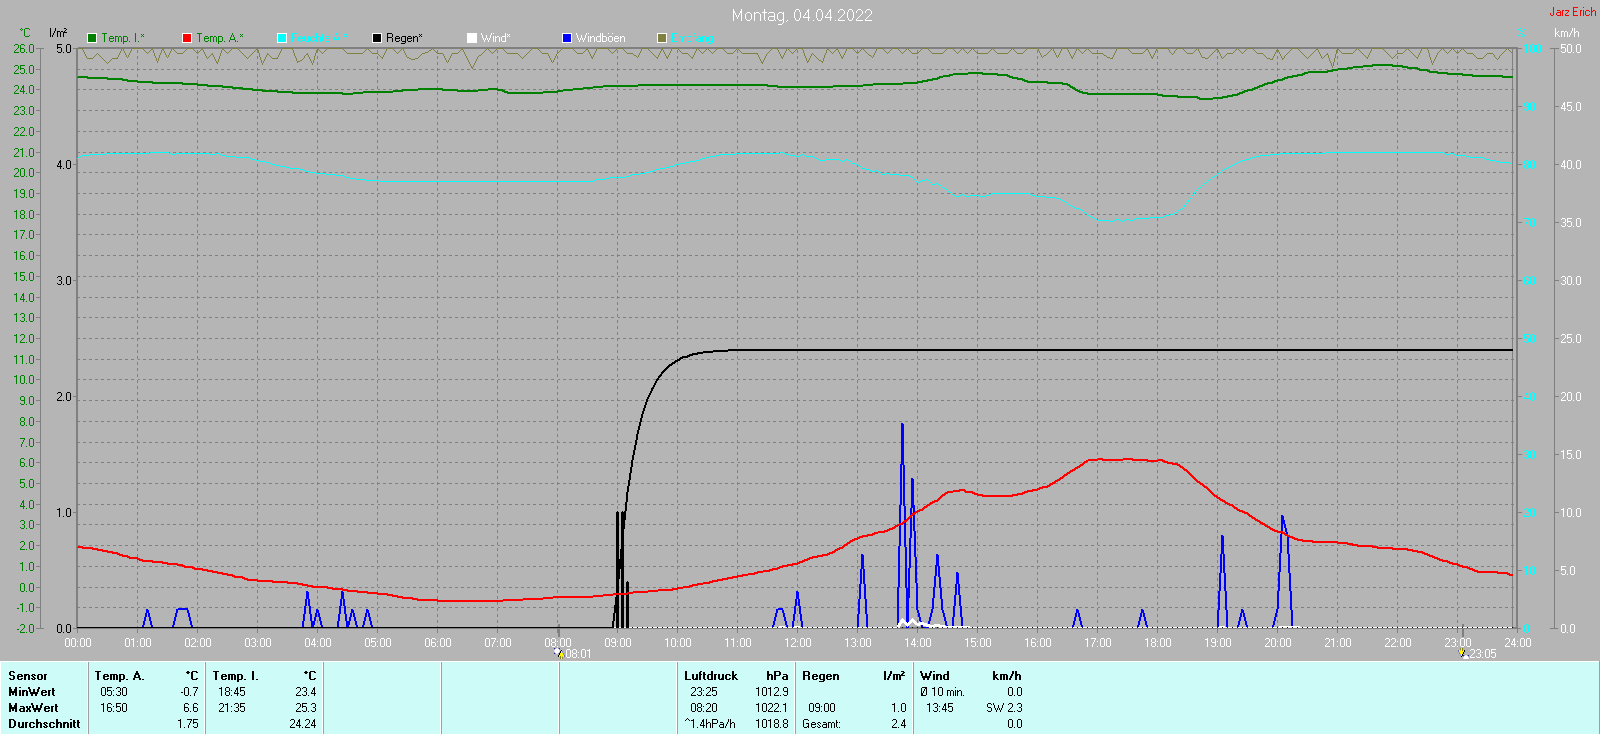Click the Jarz Erich text
1600x734 pixels.
tap(1572, 12)
